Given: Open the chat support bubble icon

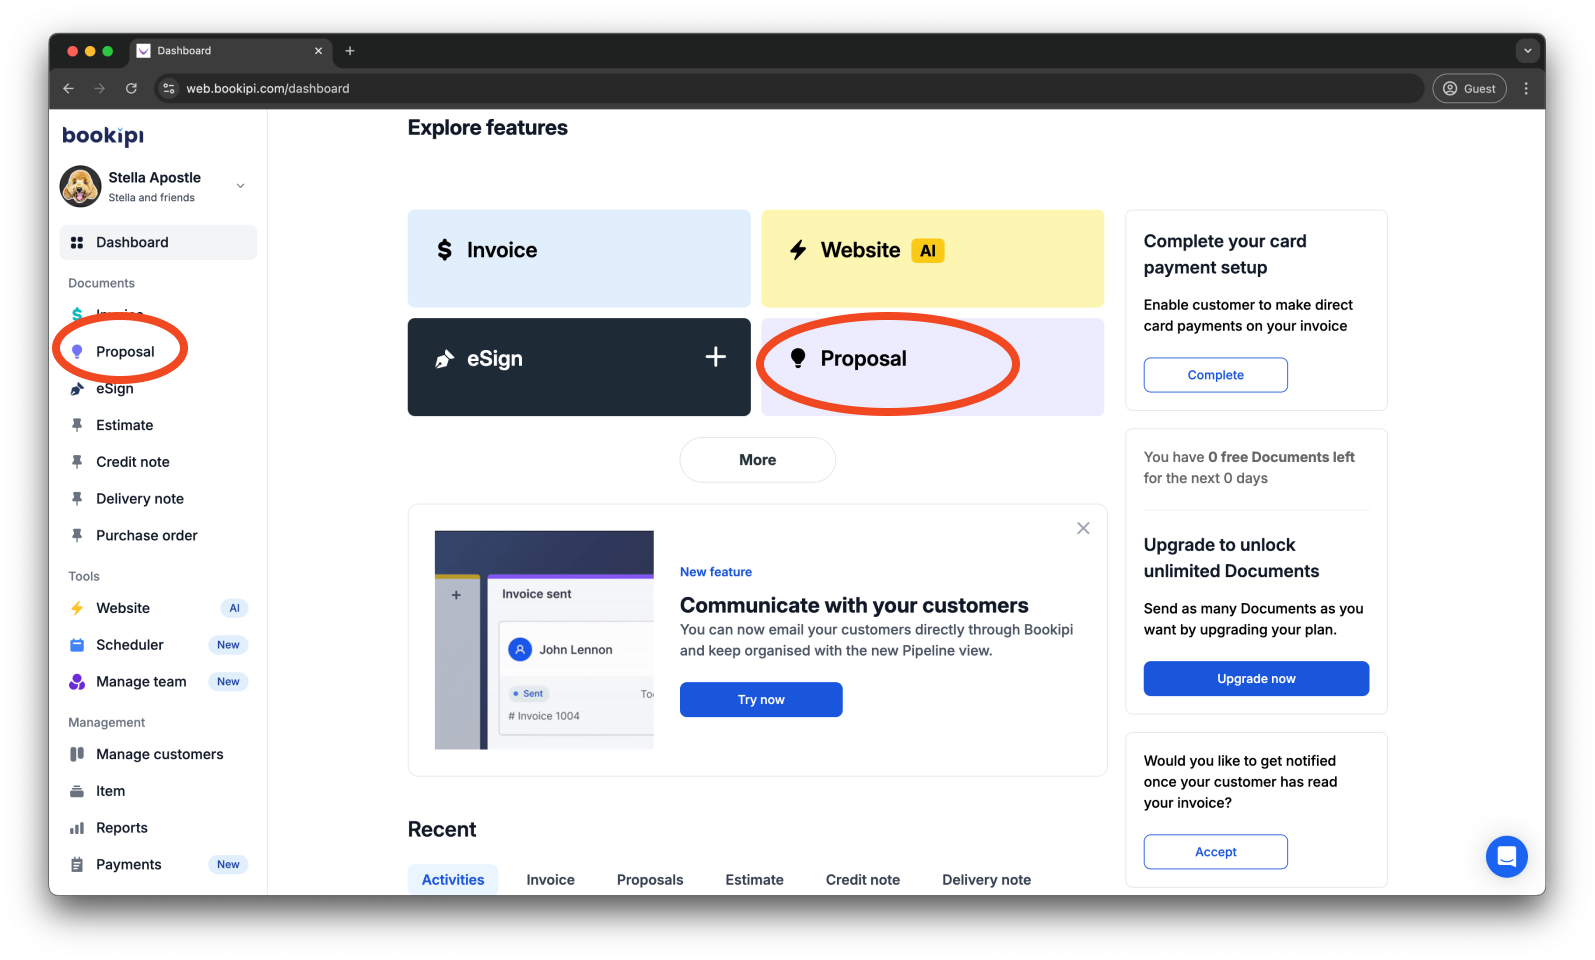Looking at the screenshot, I should [x=1507, y=857].
